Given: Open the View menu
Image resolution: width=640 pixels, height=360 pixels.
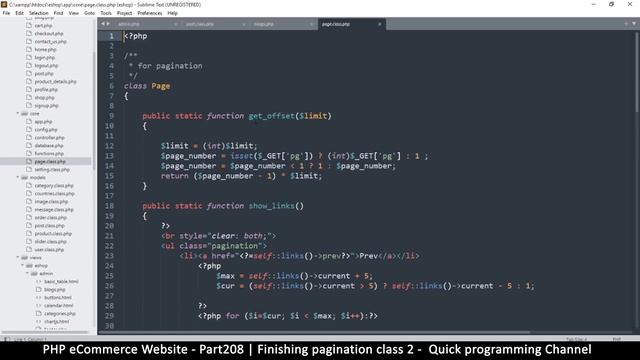Looking at the screenshot, I should 73,13.
